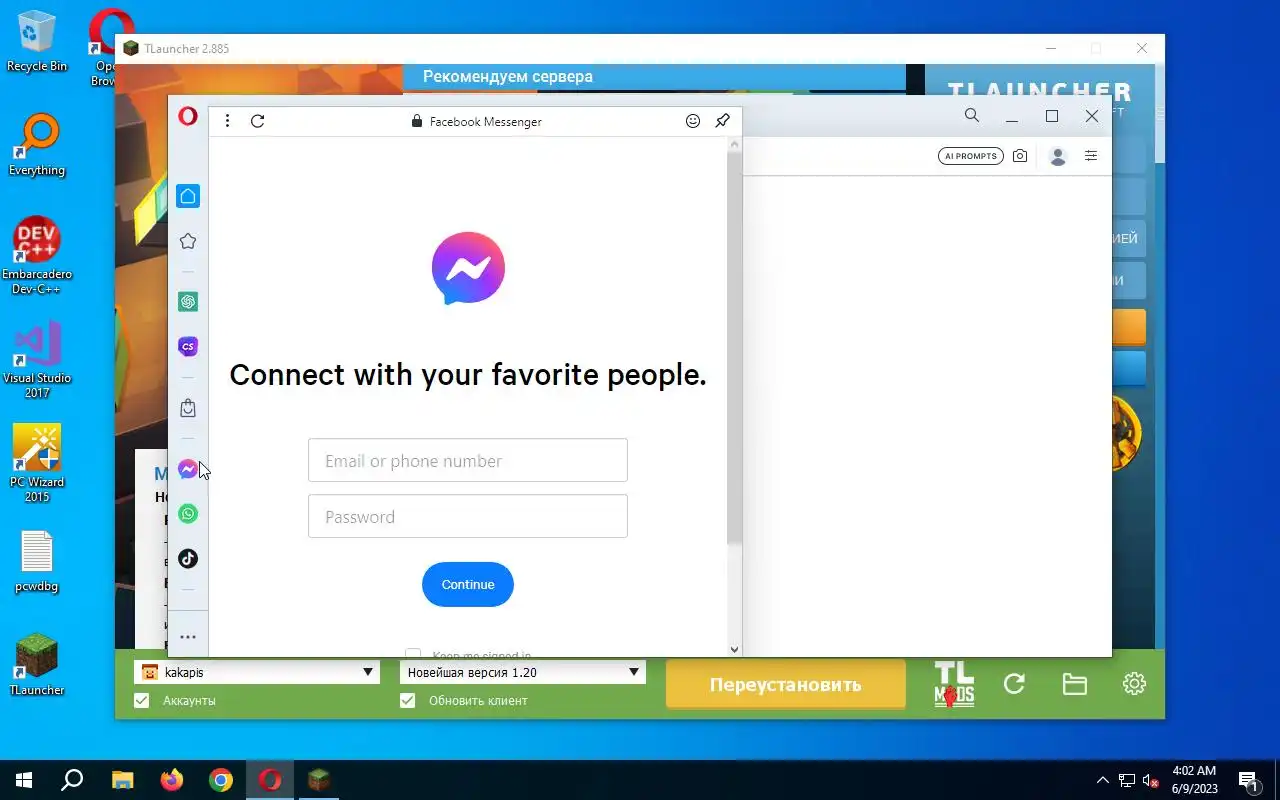Image resolution: width=1280 pixels, height=800 pixels.
Task: Click the smiley feedback icon in panel
Action: tap(693, 121)
